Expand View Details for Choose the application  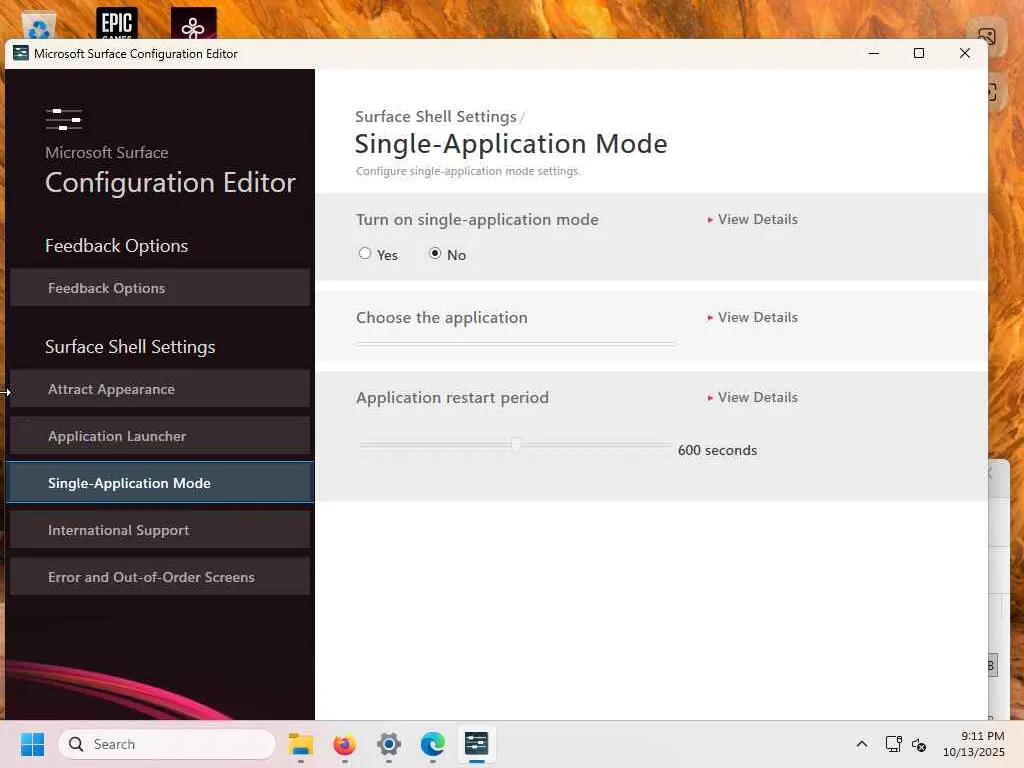[x=752, y=317]
